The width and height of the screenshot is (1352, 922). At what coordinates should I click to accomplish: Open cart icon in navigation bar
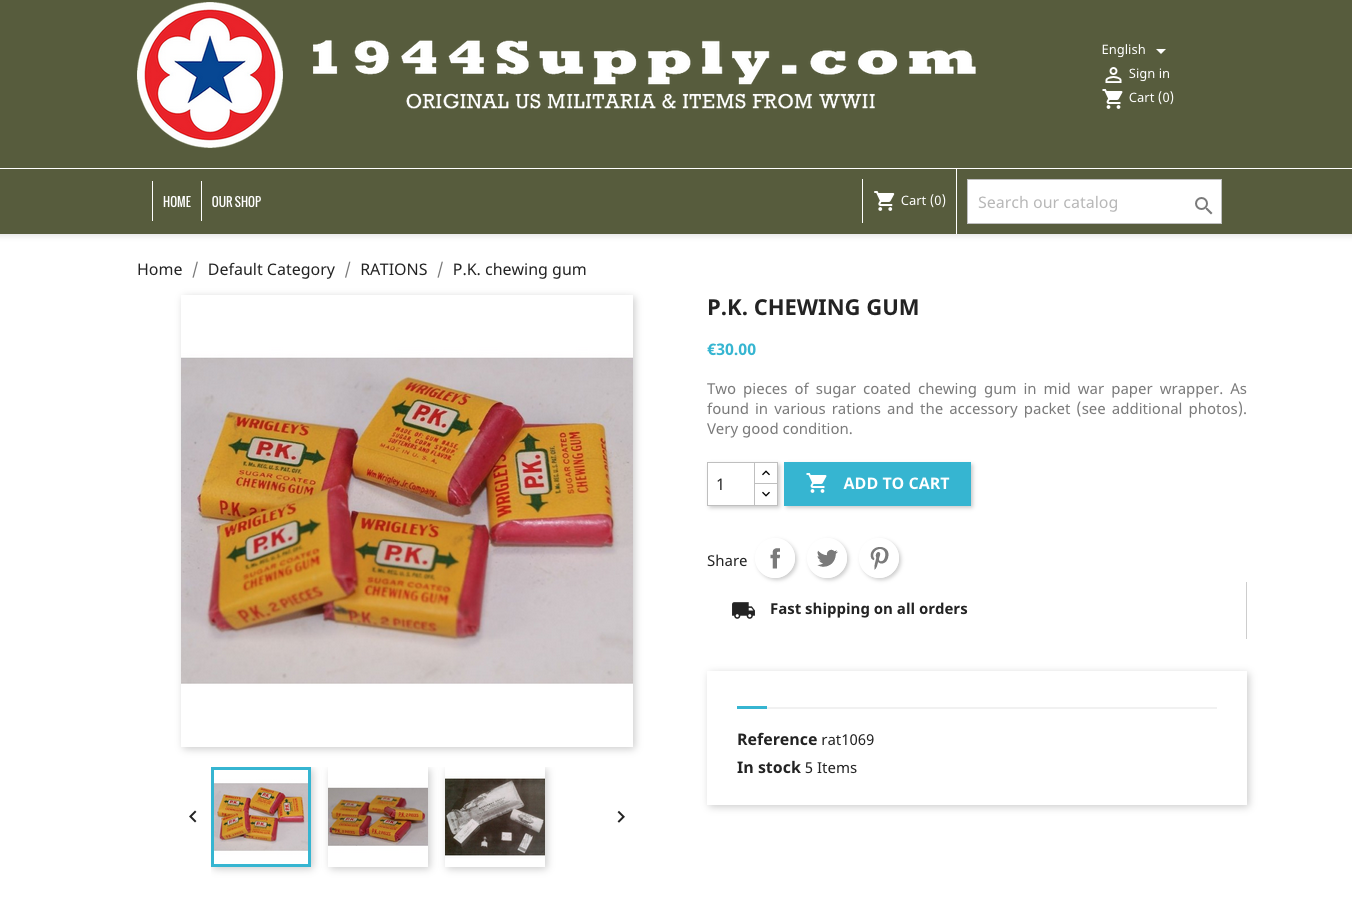point(885,201)
